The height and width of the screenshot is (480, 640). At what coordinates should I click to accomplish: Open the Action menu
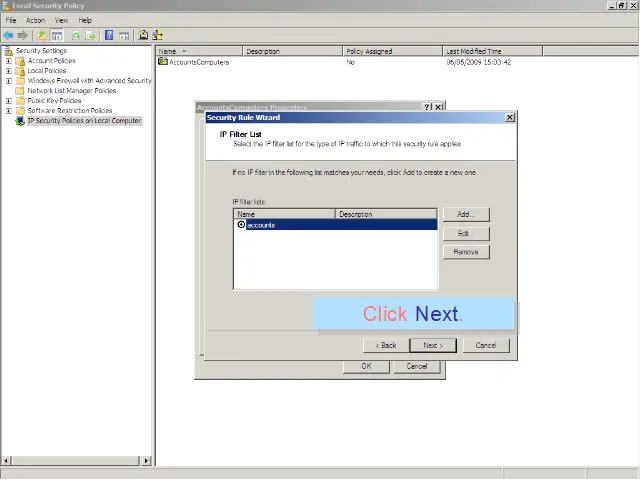click(35, 20)
